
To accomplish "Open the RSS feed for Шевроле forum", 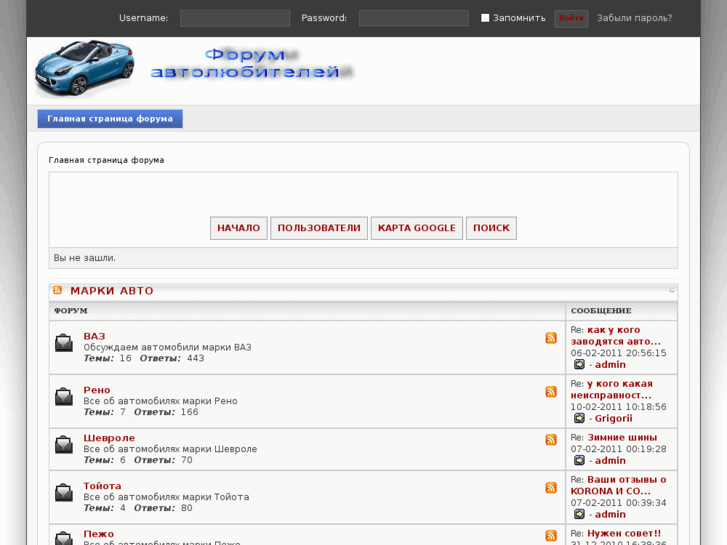I will coord(551,439).
